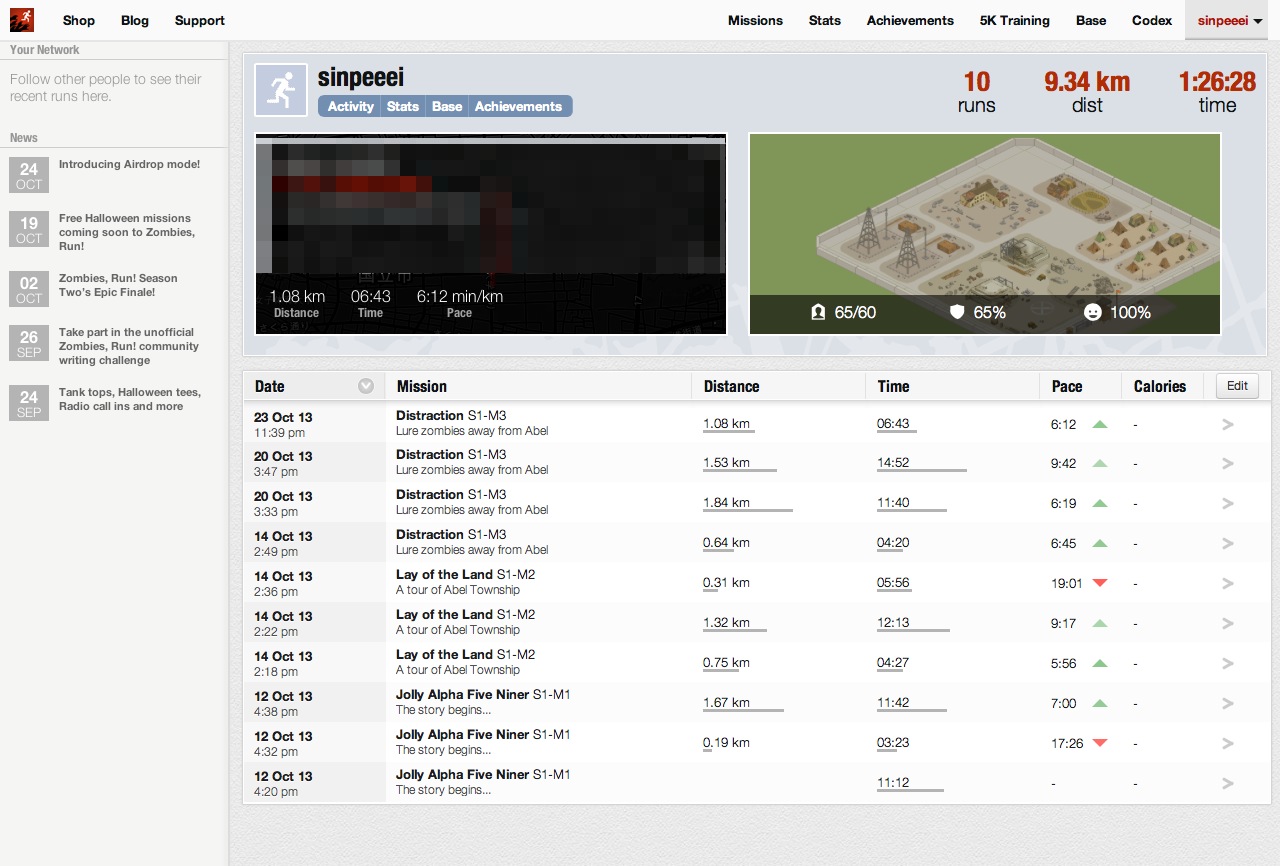This screenshot has width=1280, height=866.
Task: Click the smiley morale icon showing 100%
Action: tap(1092, 313)
